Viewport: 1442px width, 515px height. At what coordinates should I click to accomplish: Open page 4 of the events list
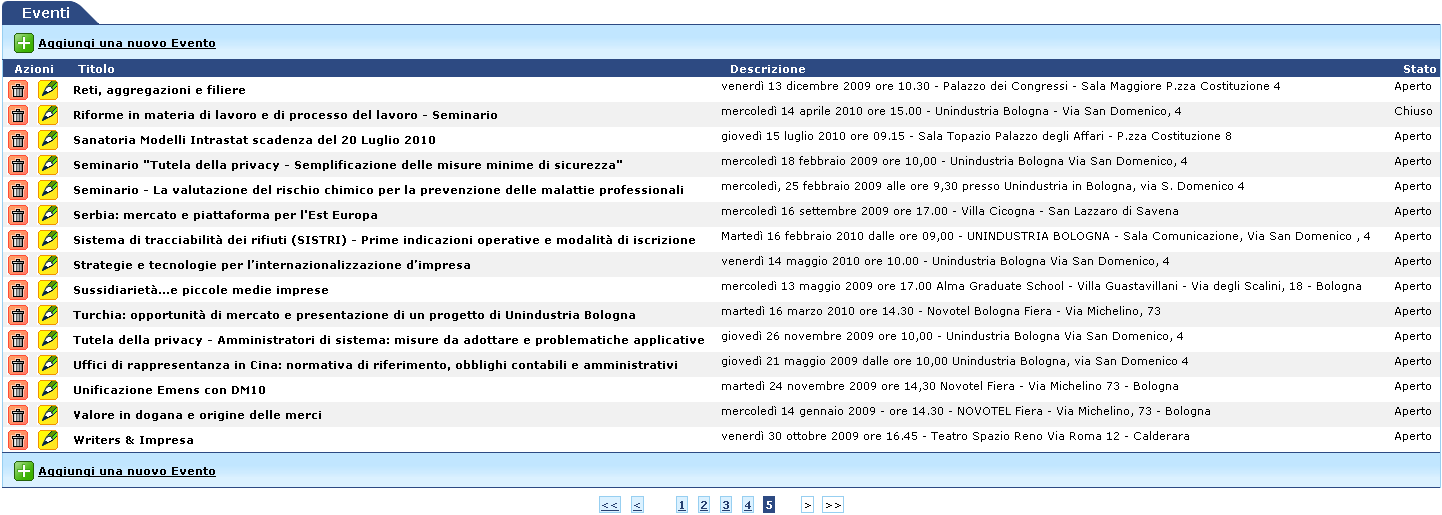(x=748, y=505)
